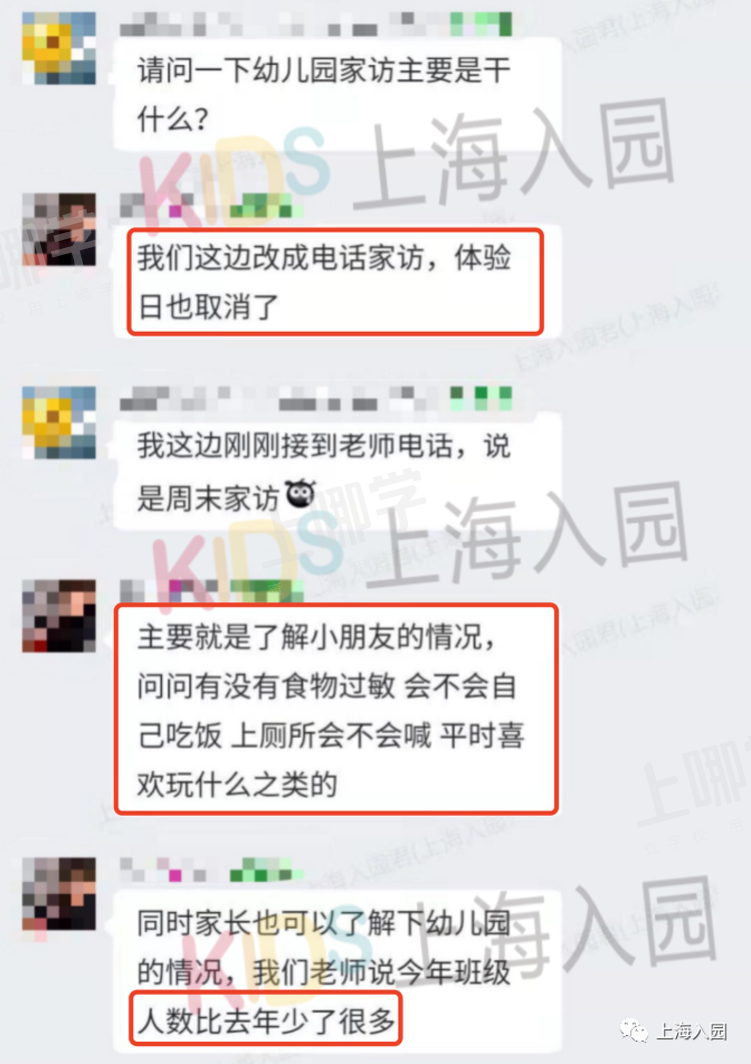Tap the avatar next to 我们这边改成电话家访 message
The image size is (751, 1064).
tap(59, 229)
